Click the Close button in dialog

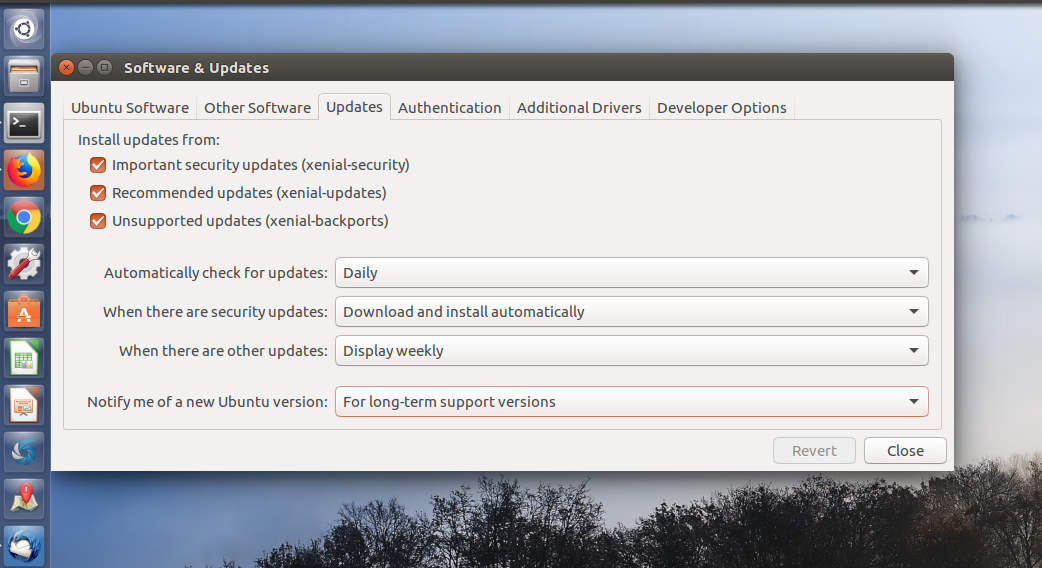pyautogui.click(x=905, y=451)
